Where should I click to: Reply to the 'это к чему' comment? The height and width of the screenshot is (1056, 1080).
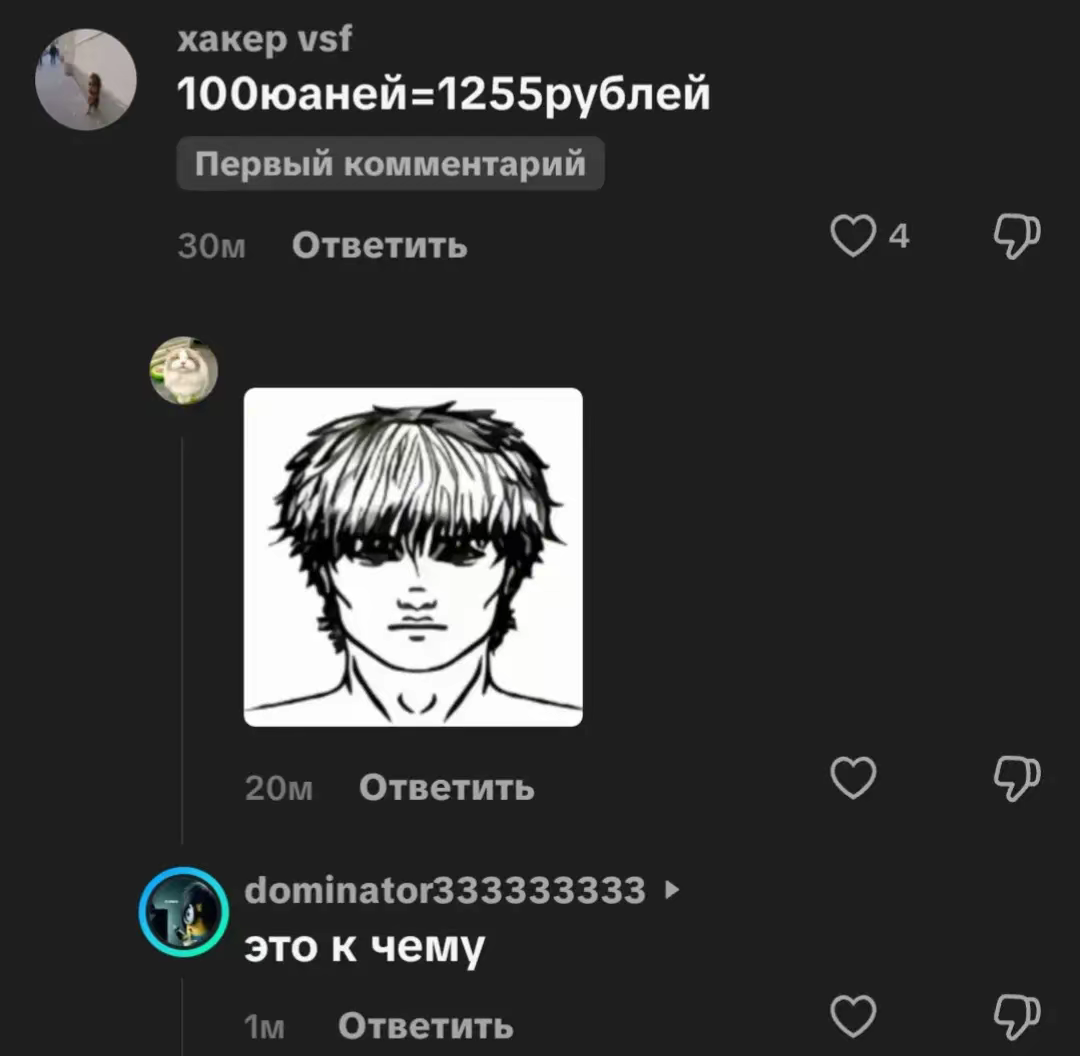tap(426, 1026)
